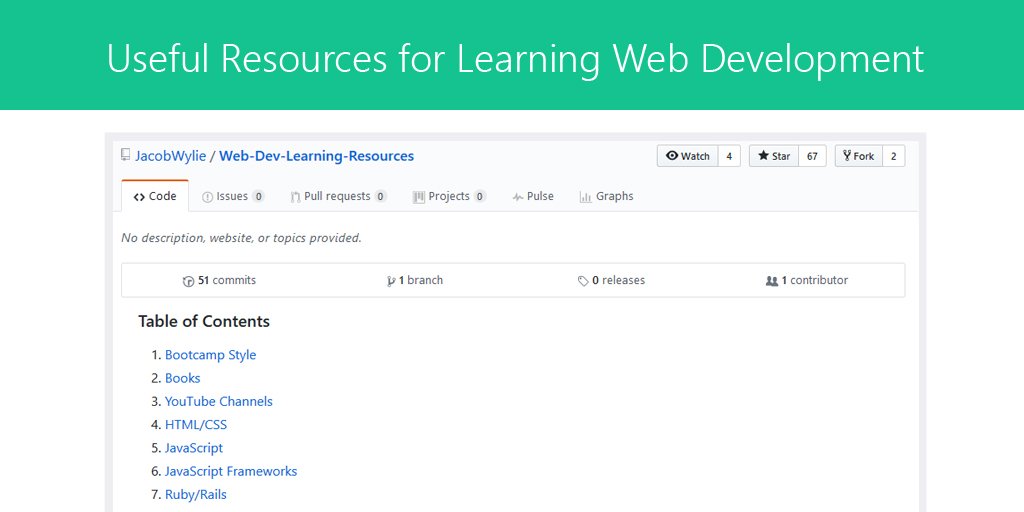Viewport: 1024px width, 512px height.
Task: Star the repository
Action: click(774, 156)
